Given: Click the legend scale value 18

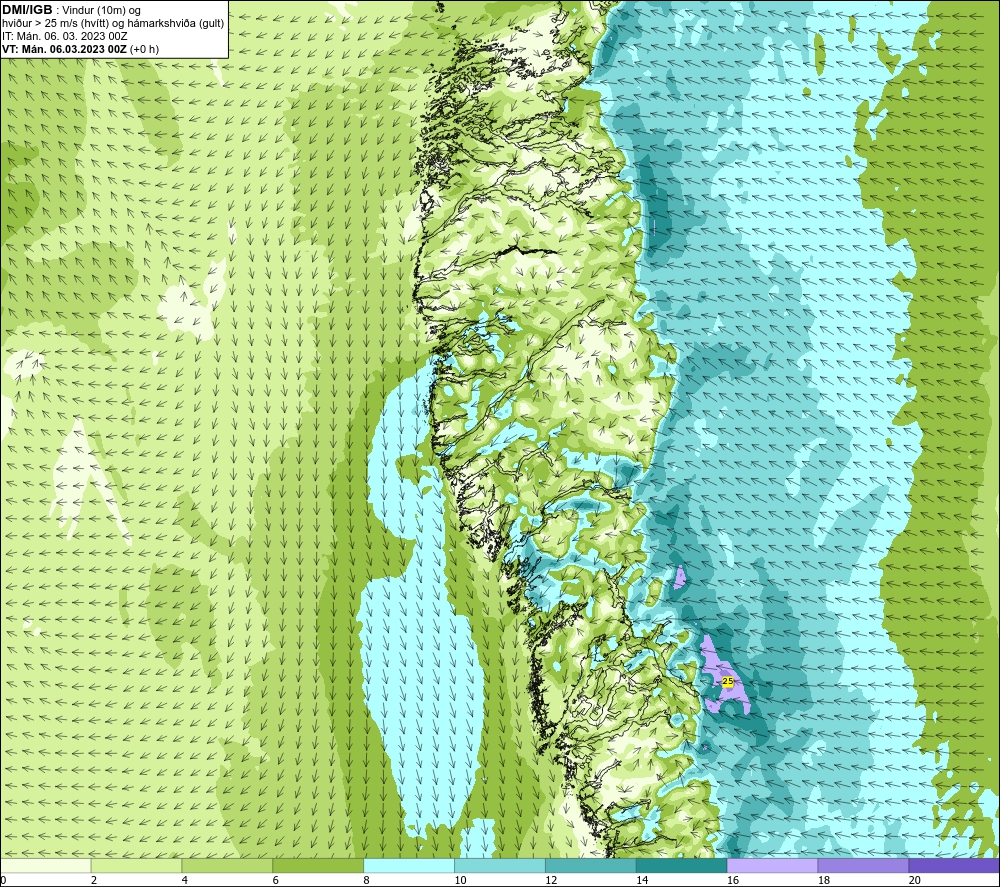Looking at the screenshot, I should tap(823, 880).
